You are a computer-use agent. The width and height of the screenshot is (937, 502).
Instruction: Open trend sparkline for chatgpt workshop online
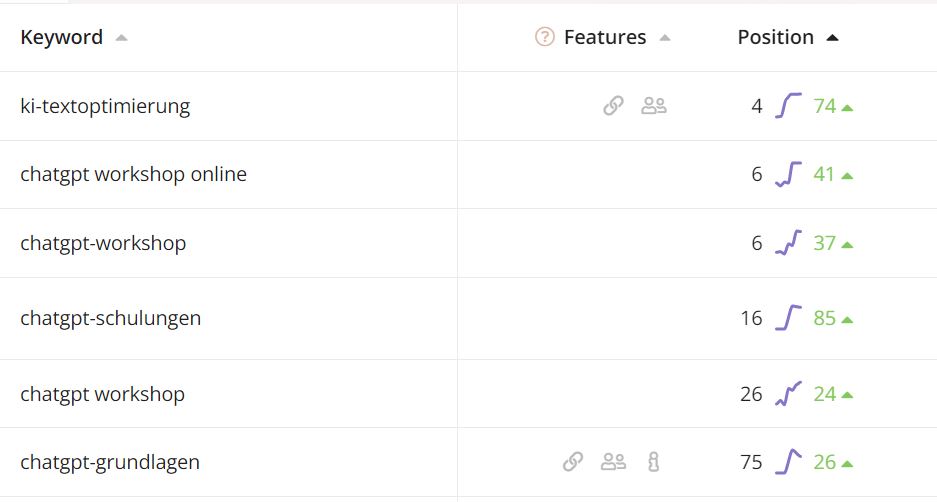tap(788, 174)
